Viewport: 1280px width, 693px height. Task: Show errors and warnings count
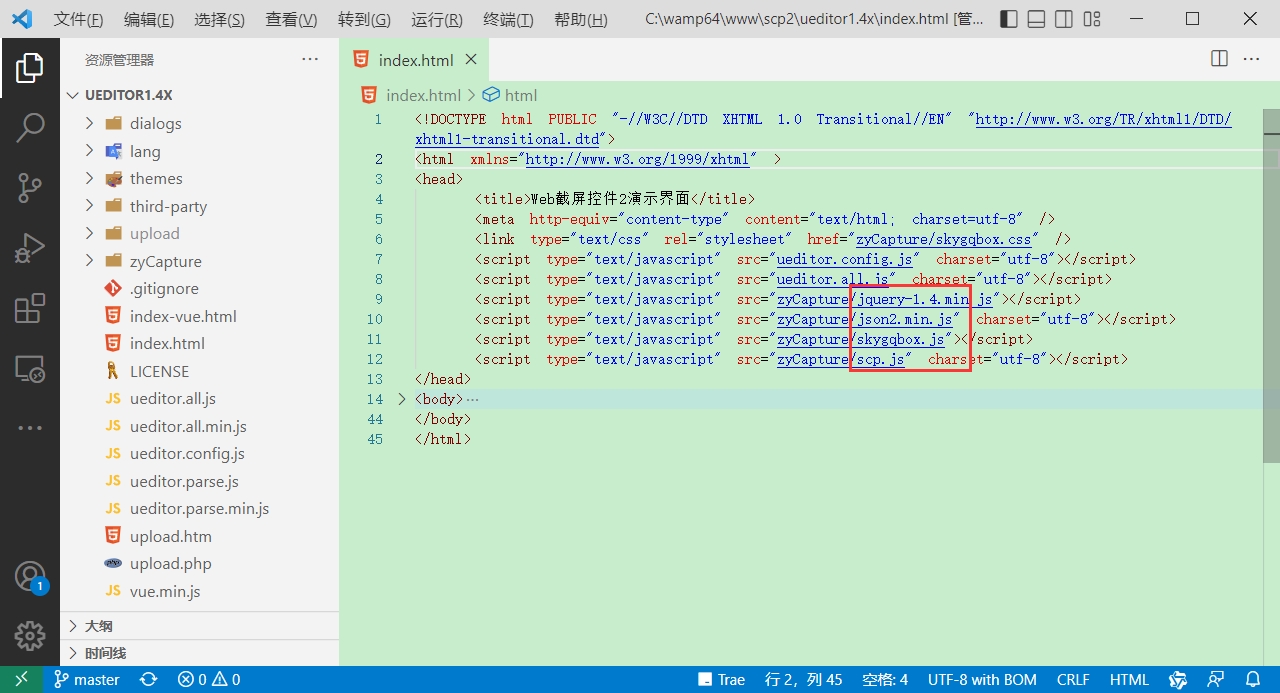tap(209, 680)
